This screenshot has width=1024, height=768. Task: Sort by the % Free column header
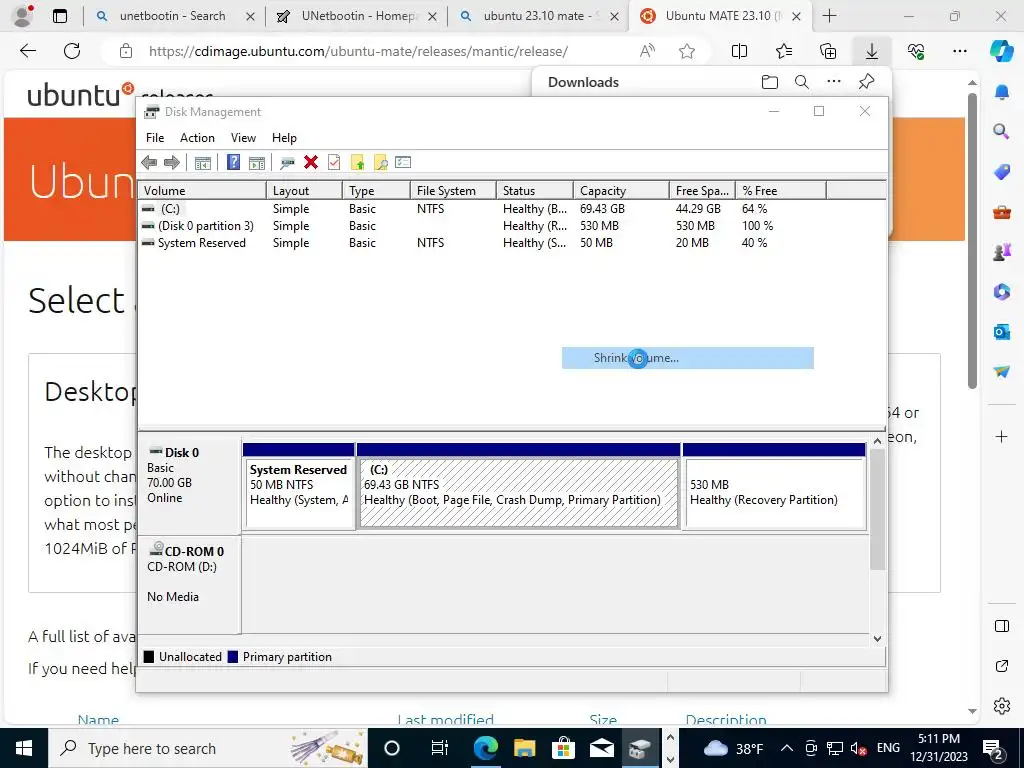780,191
